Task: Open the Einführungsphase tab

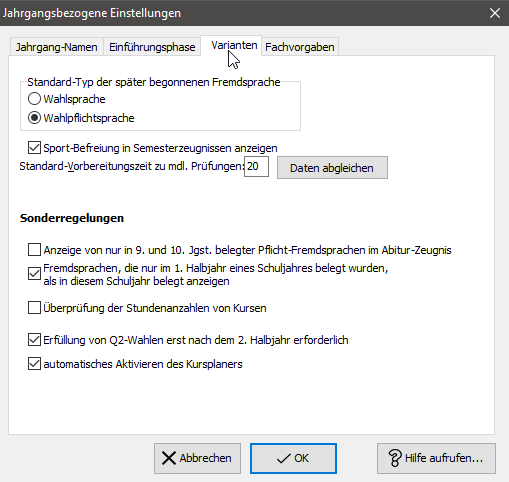Action: [152, 47]
